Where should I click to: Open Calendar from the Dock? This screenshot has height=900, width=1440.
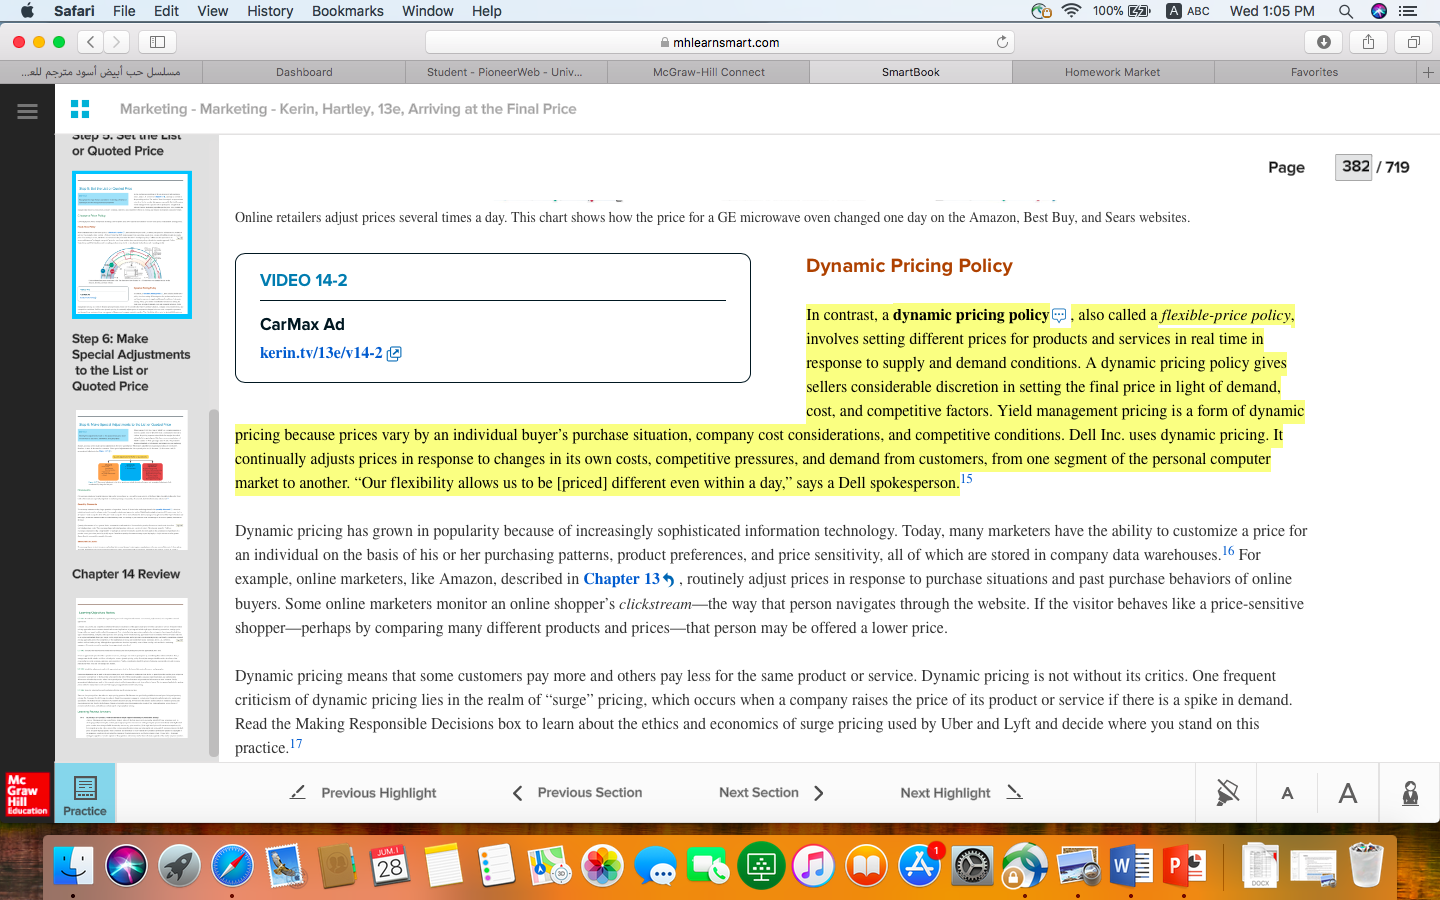pyautogui.click(x=390, y=866)
